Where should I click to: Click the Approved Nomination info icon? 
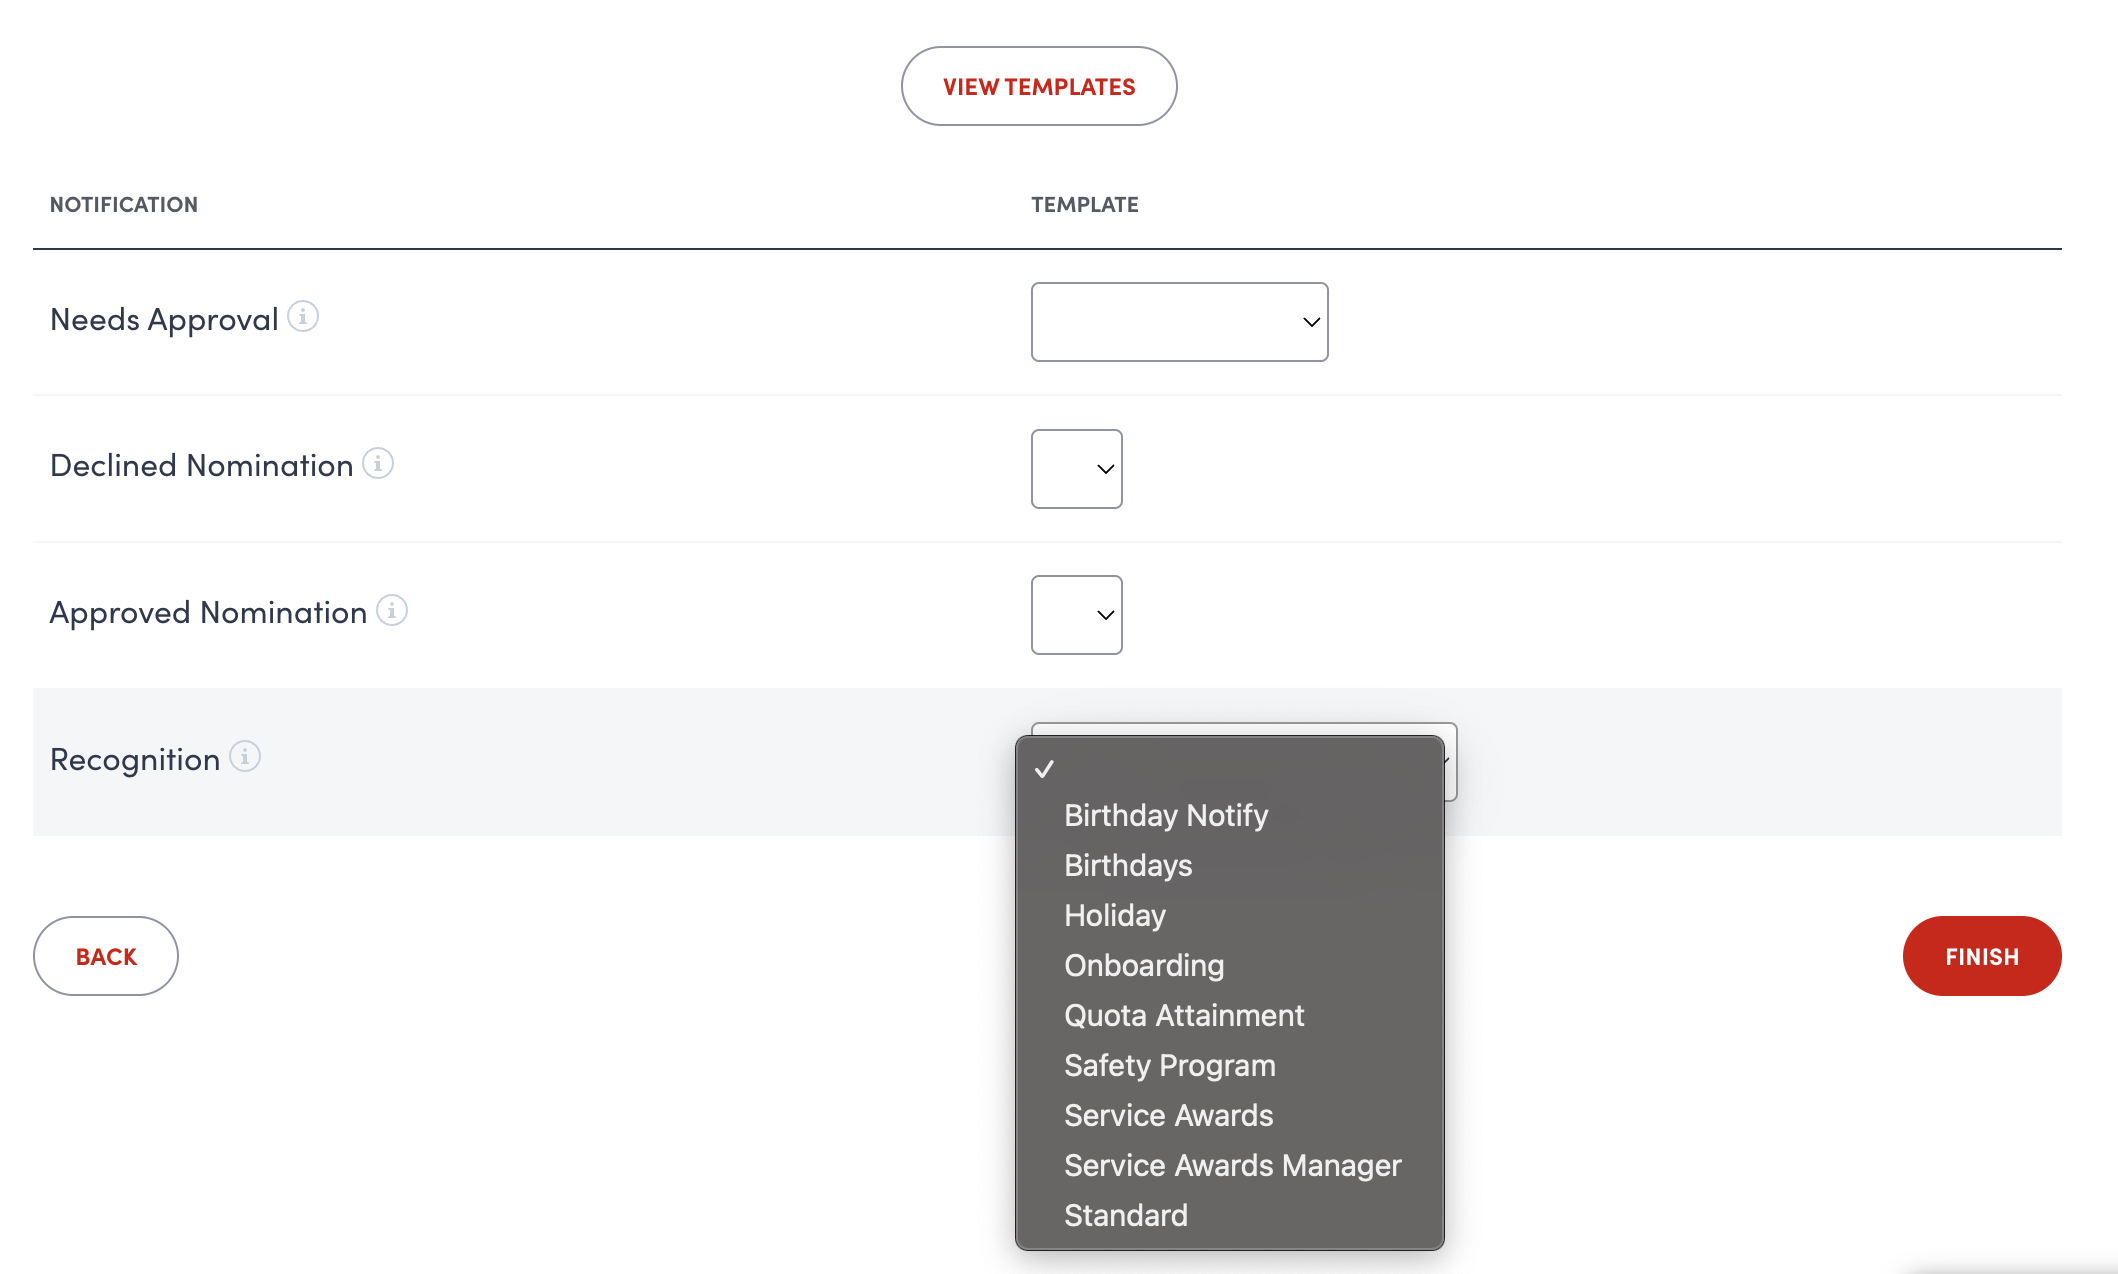click(392, 610)
